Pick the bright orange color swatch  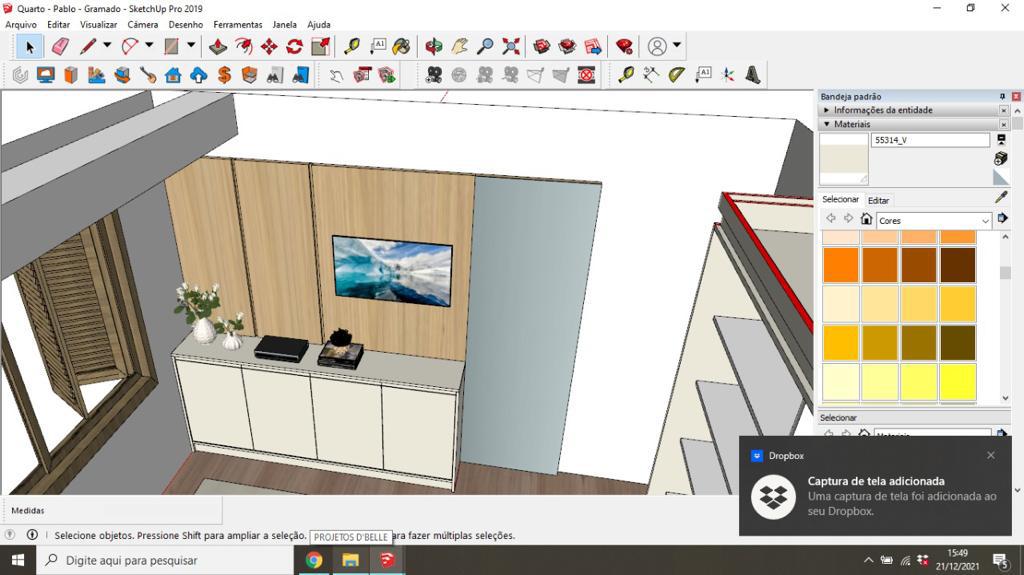click(x=840, y=265)
